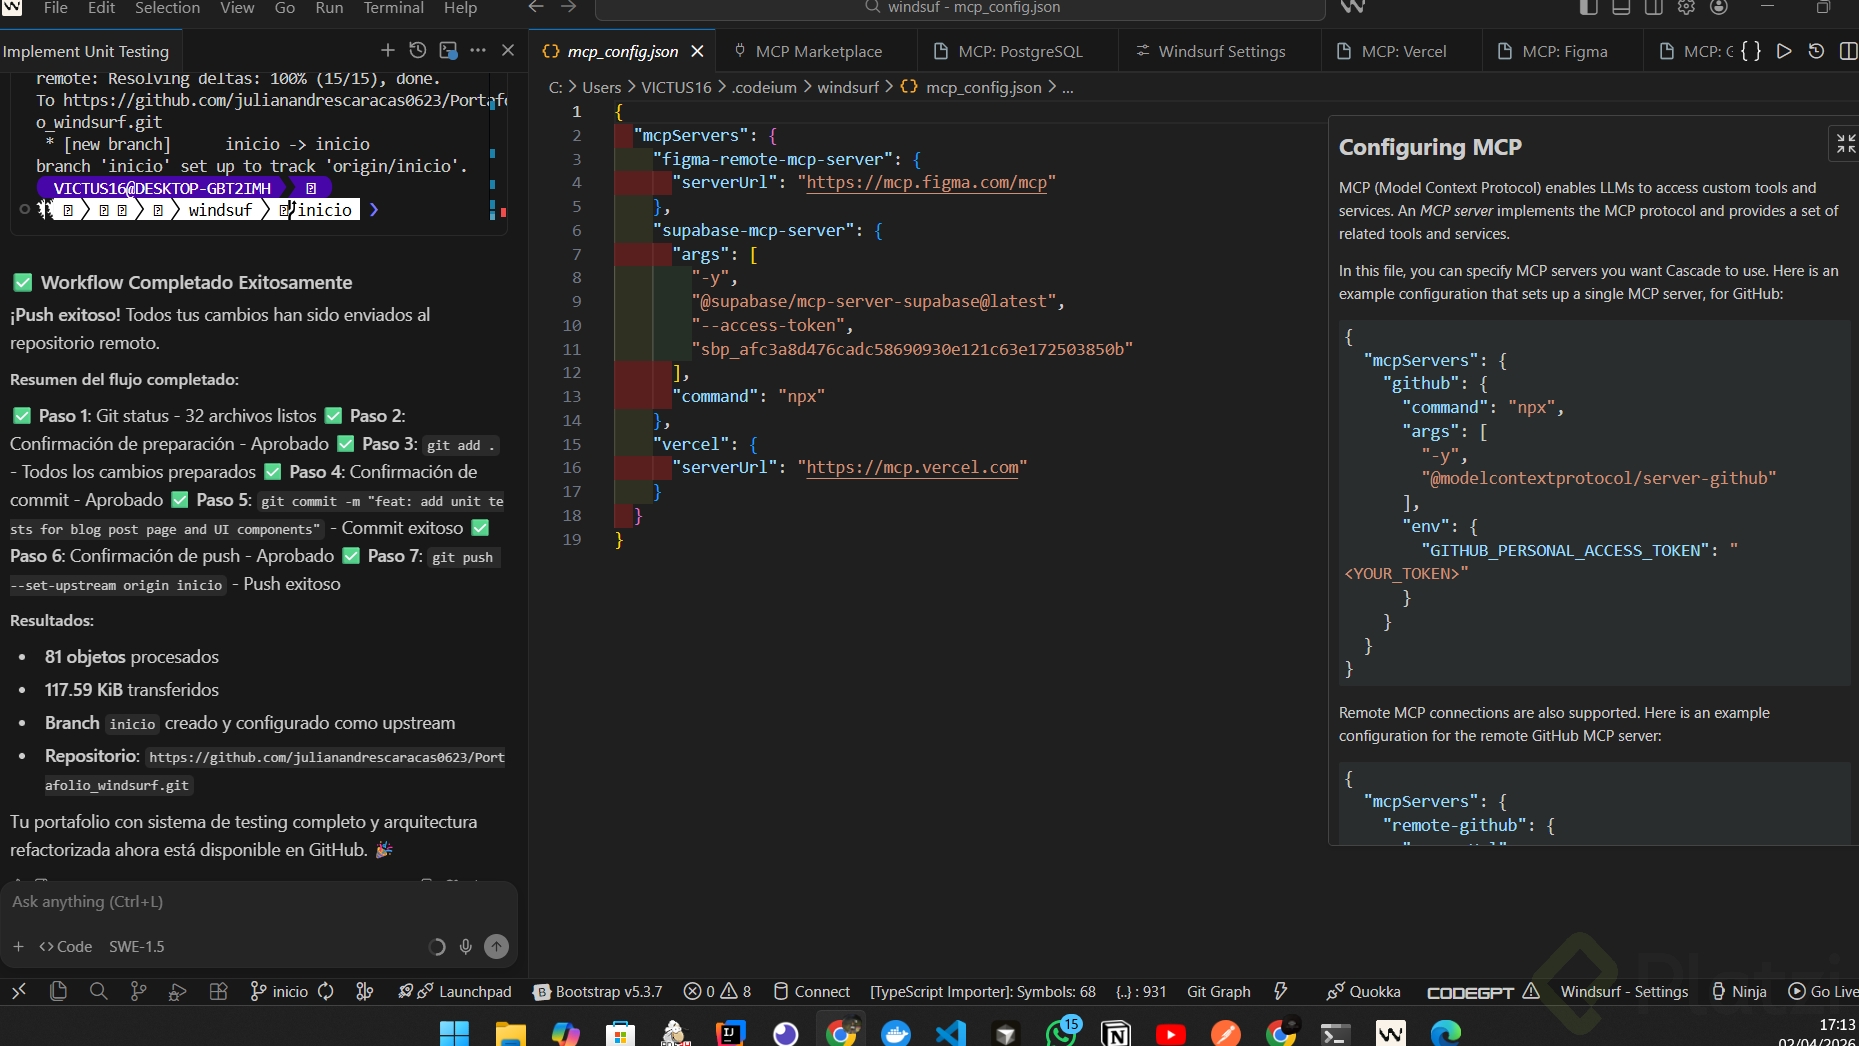Screen dimensions: 1859x1046
Task: Open Cascade panel more actions ellipsis
Action: [x=478, y=51]
